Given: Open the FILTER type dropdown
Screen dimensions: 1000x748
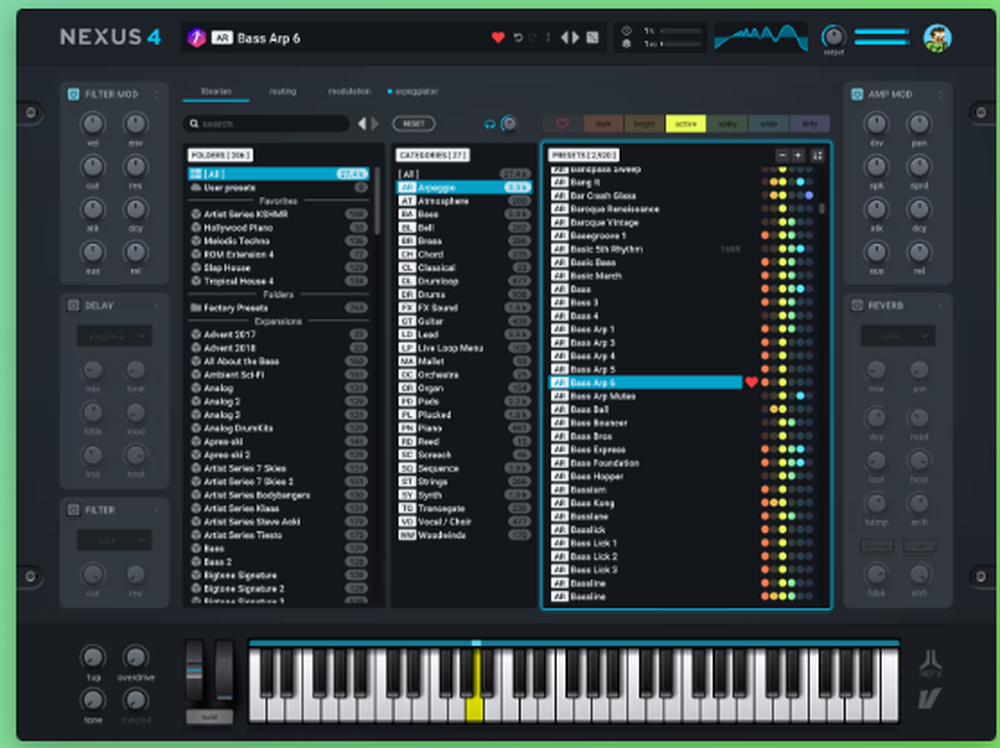Looking at the screenshot, I should point(114,540).
